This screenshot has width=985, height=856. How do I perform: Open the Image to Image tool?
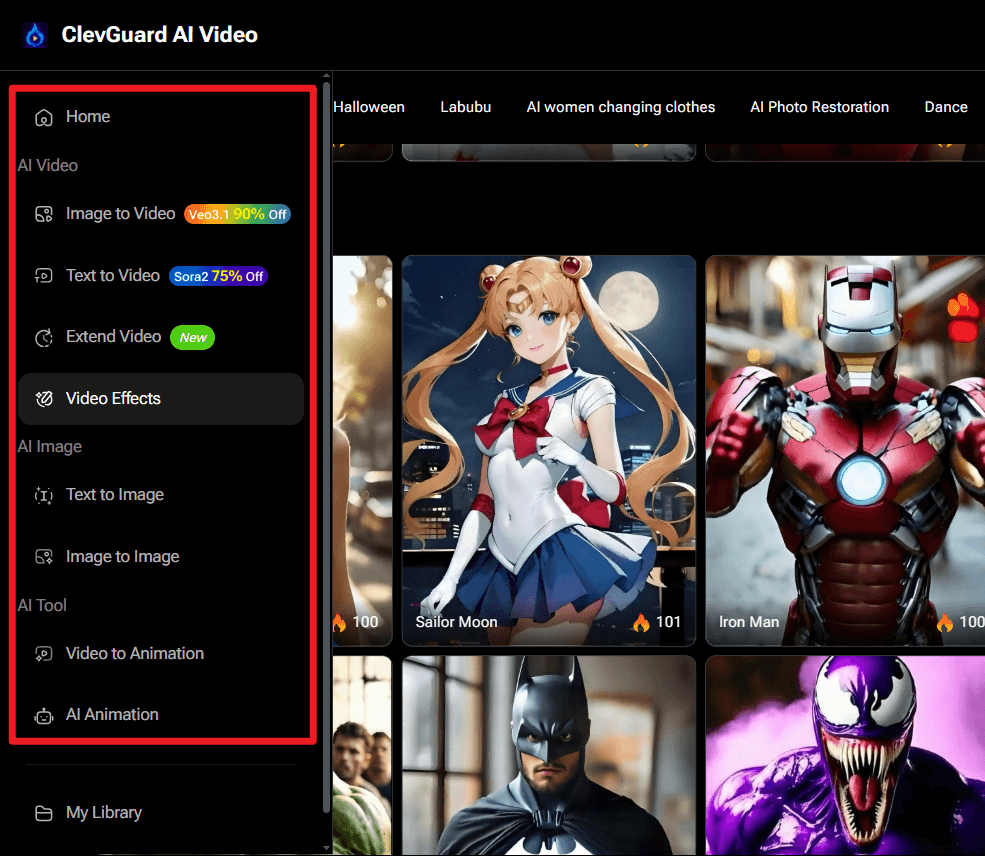[x=121, y=556]
